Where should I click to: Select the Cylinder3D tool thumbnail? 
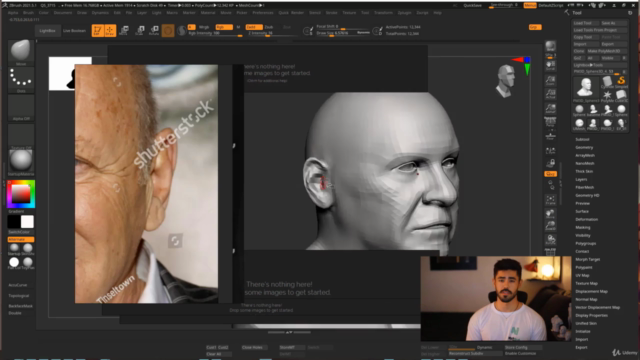pos(607,83)
